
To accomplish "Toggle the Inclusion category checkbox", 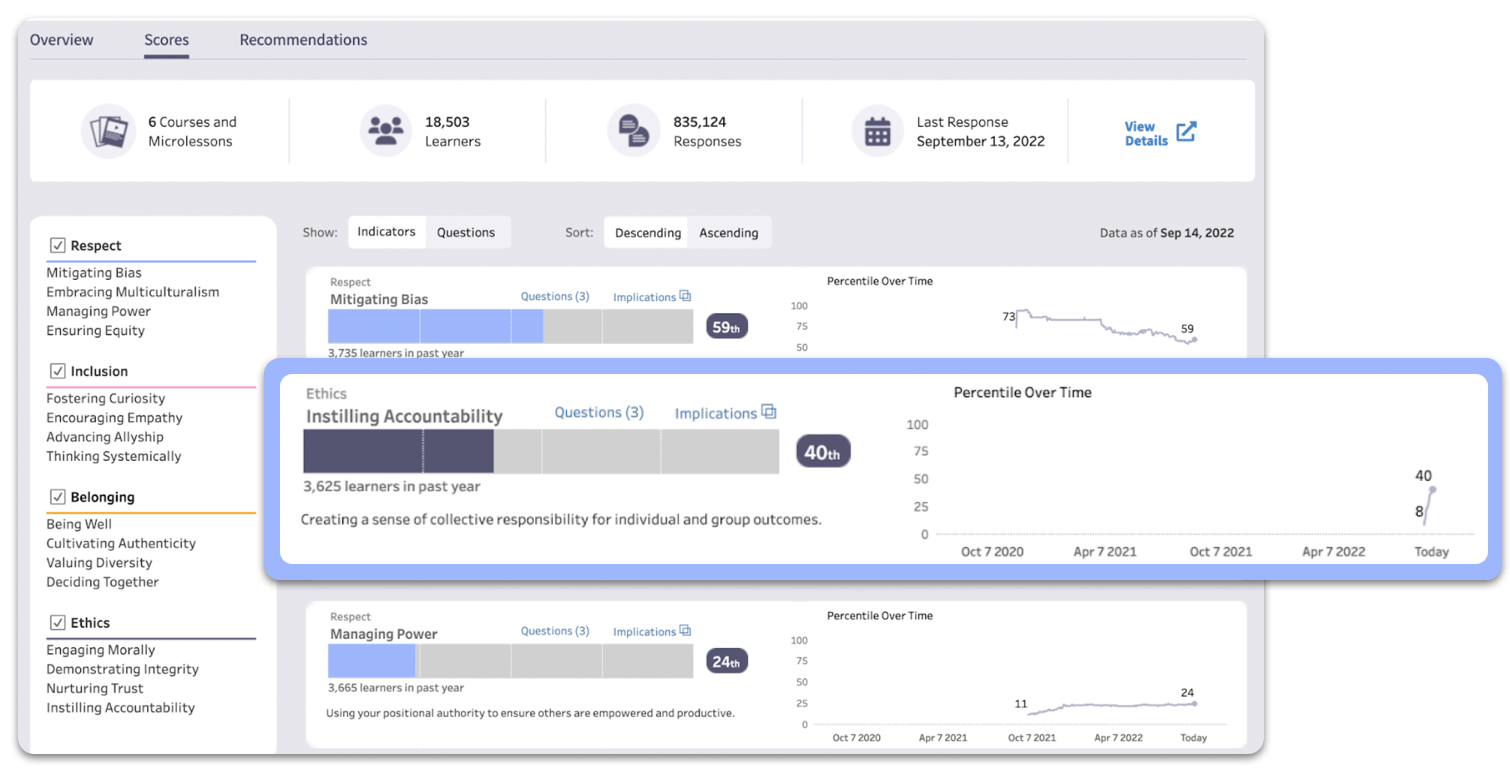I will (x=58, y=371).
